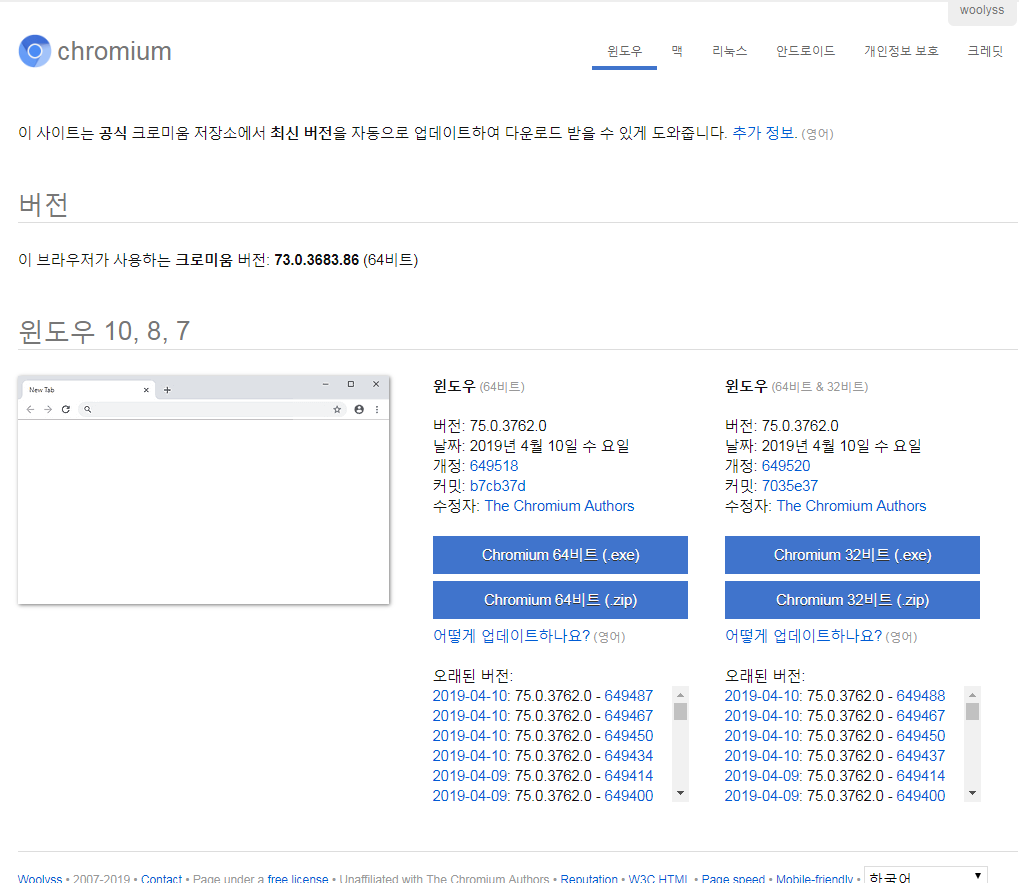1019x883 pixels.
Task: Click the browser window preview thumbnail
Action: pyautogui.click(x=203, y=490)
